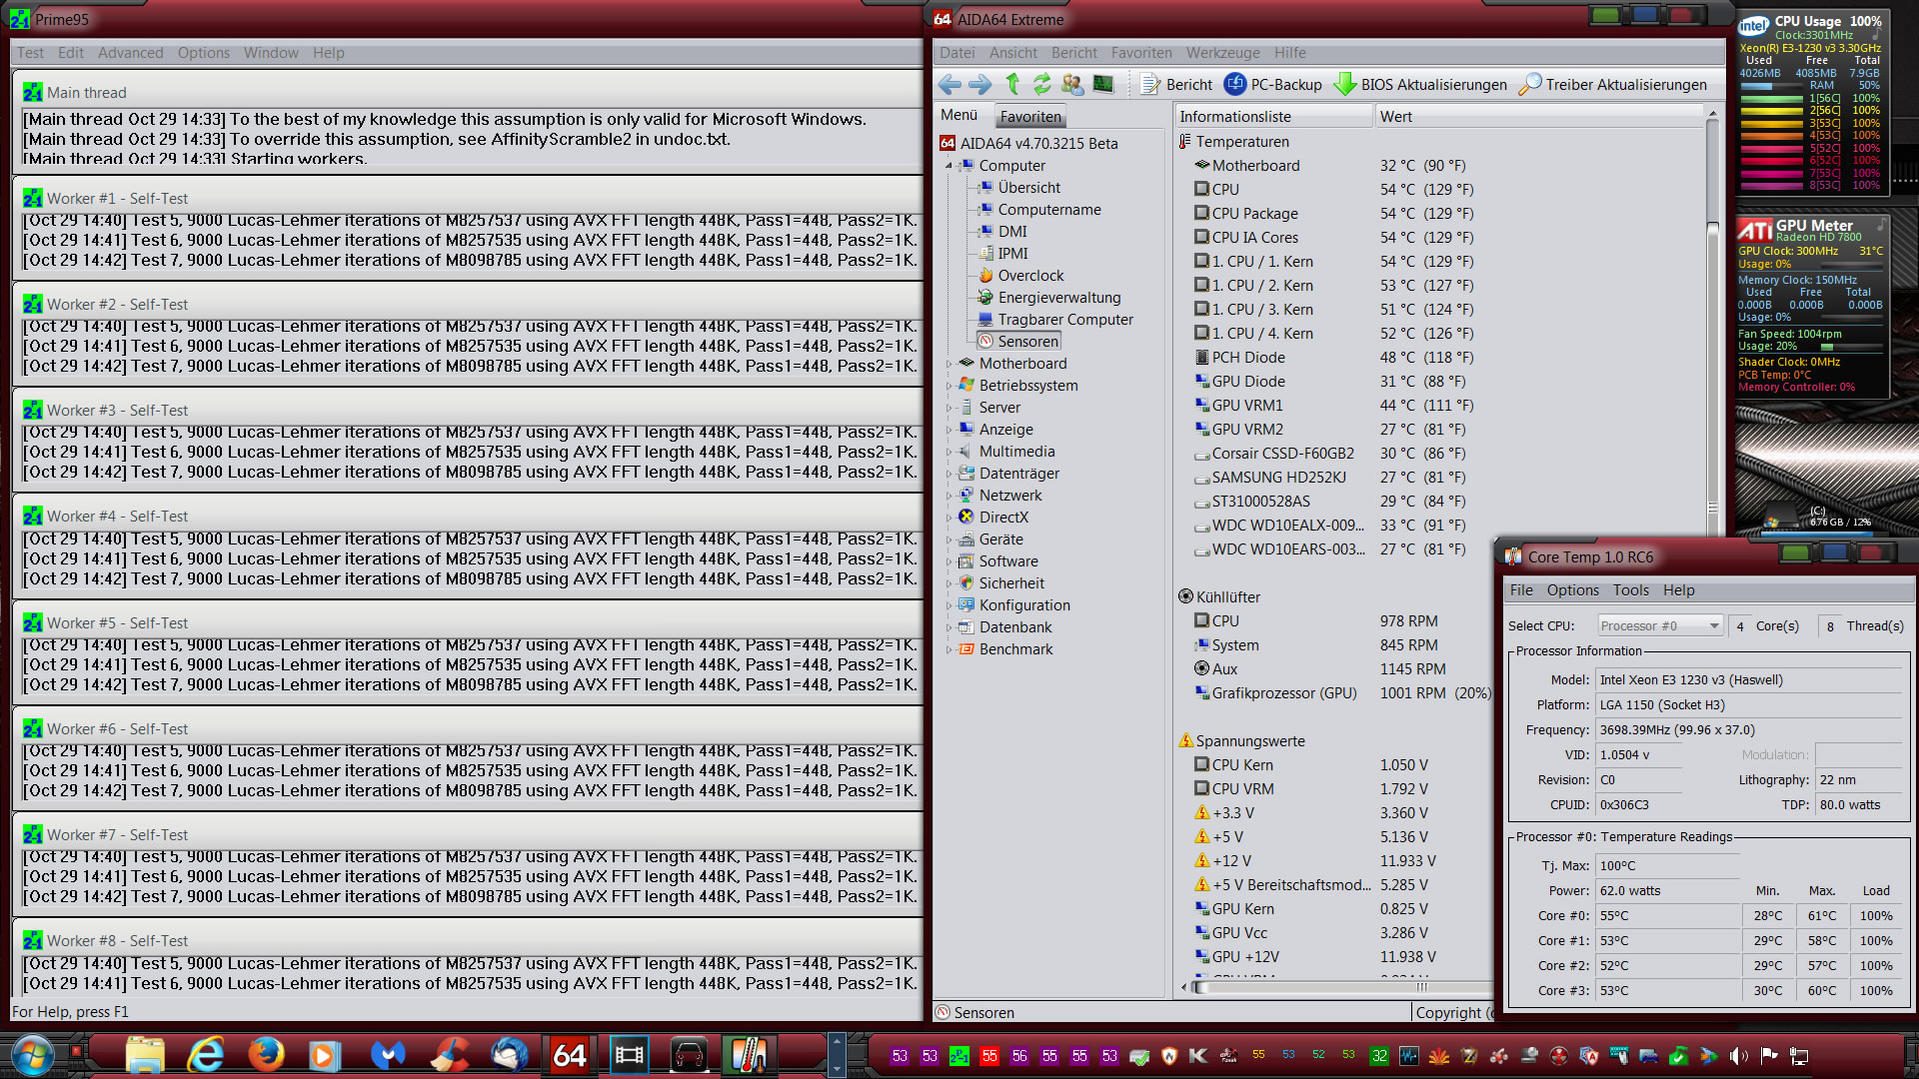Expand the Netzwerk tree node
The image size is (1919, 1079).
(x=949, y=496)
